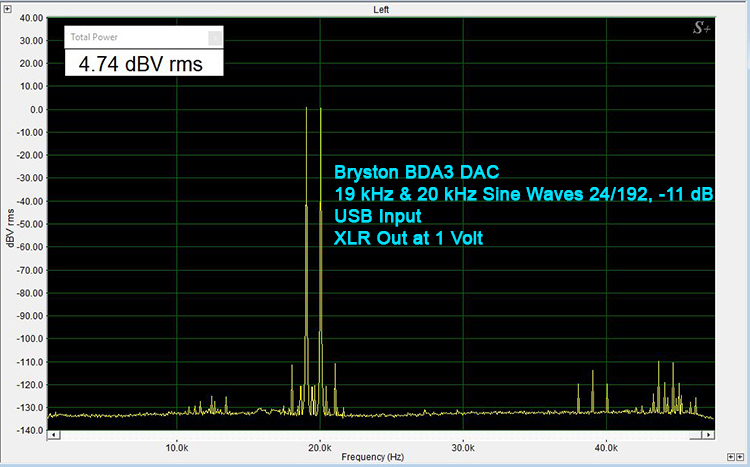Click the horizontal scrollbar track below graph
The height and width of the screenshot is (467, 750).
[x=380, y=435]
